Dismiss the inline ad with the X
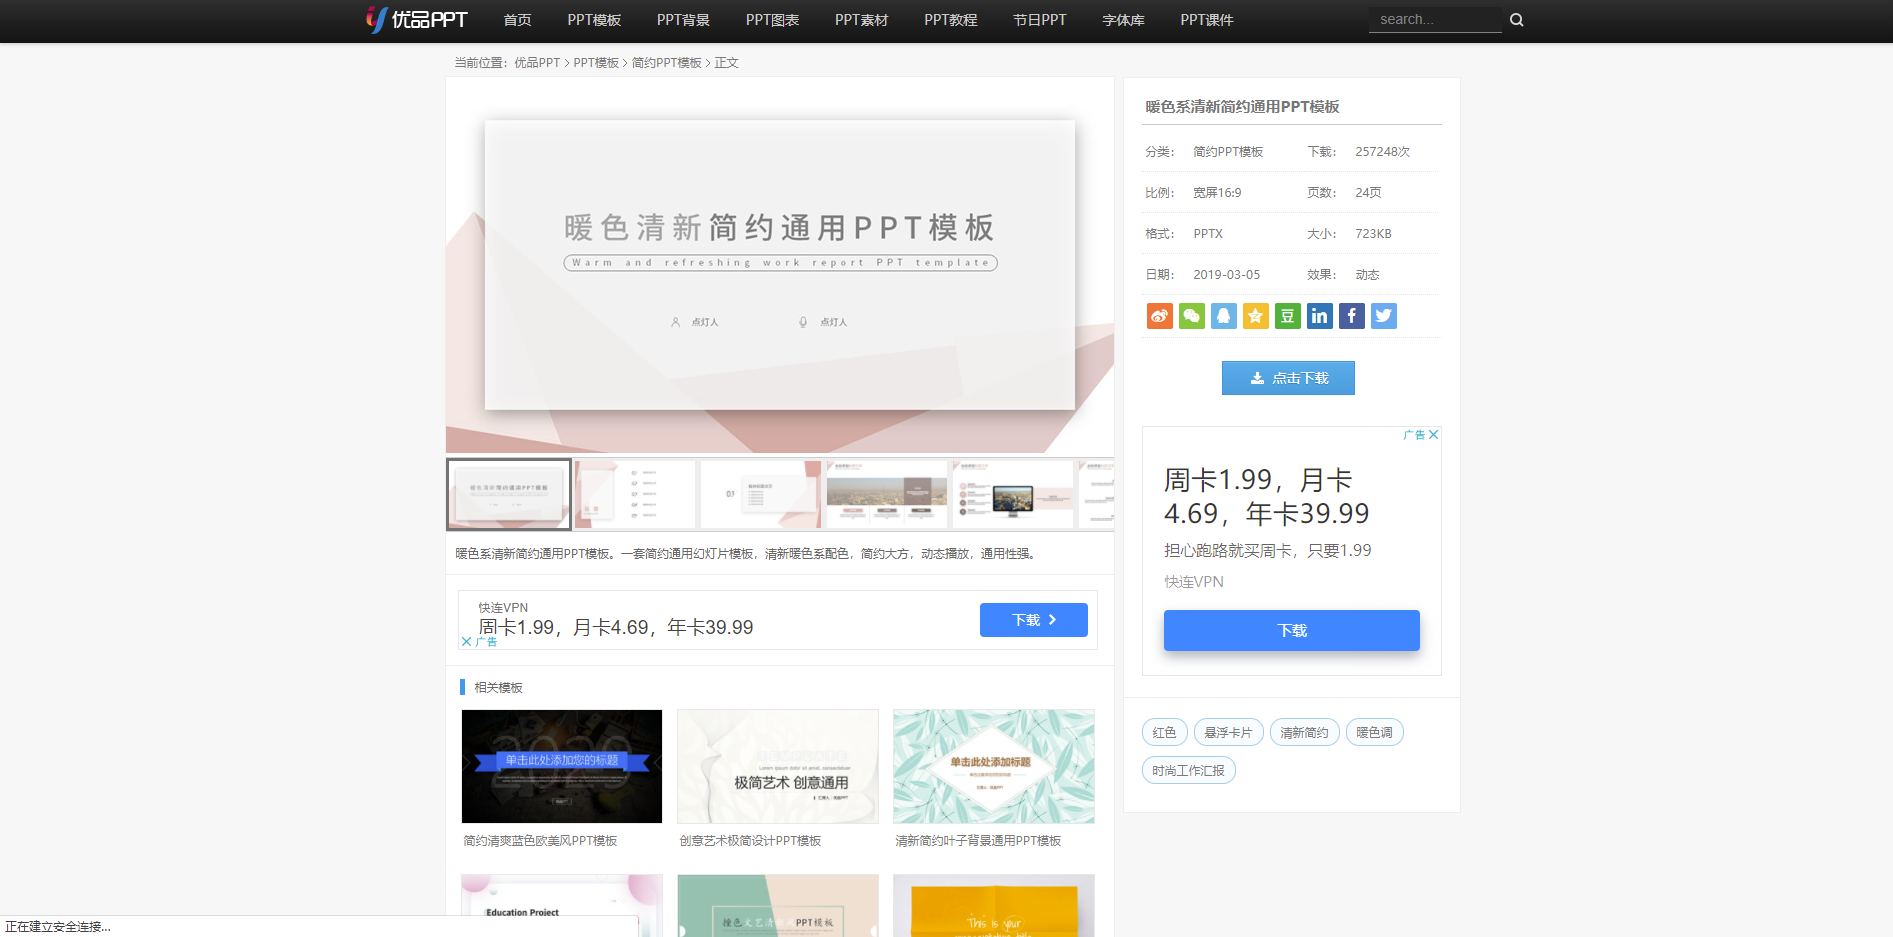 point(467,642)
